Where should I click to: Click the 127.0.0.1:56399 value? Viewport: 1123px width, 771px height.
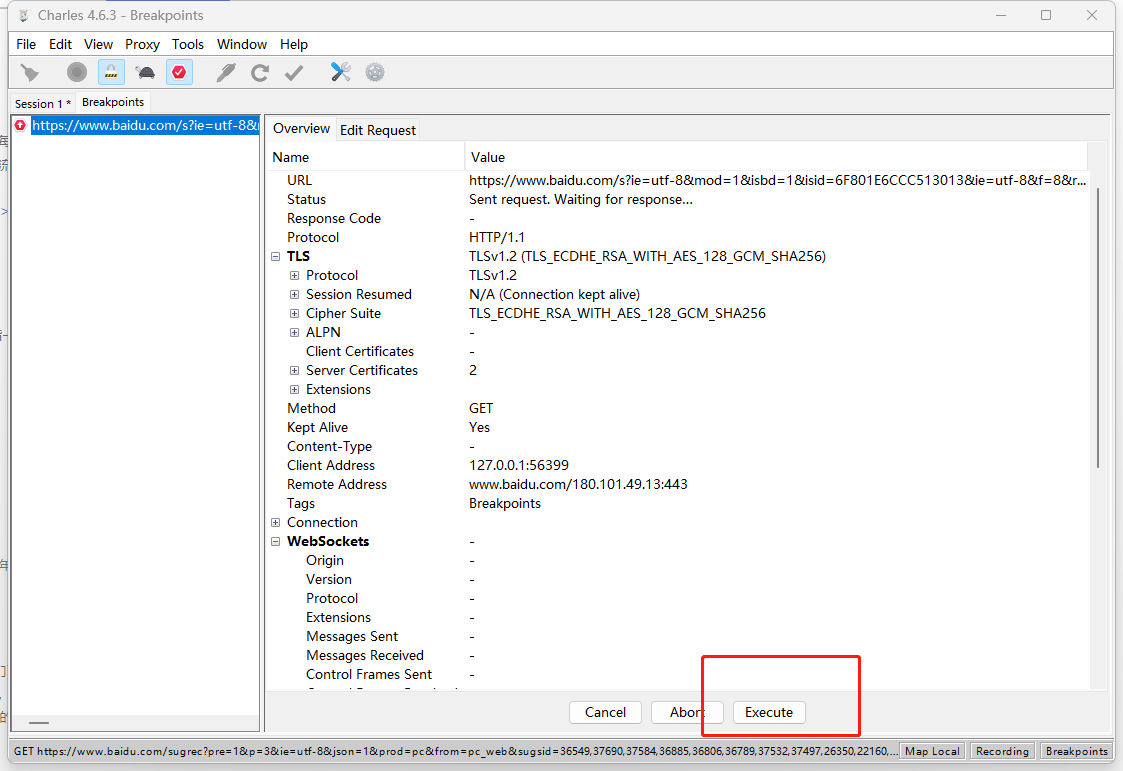point(519,465)
